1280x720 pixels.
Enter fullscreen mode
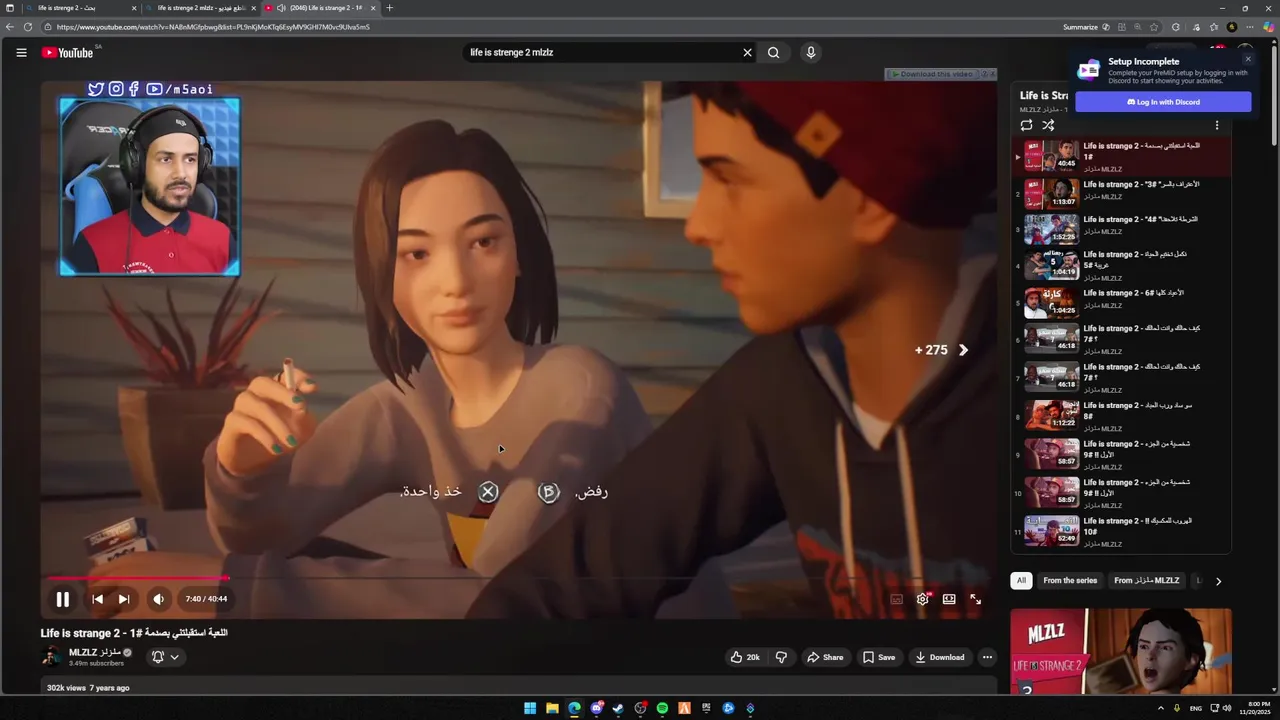tap(975, 599)
